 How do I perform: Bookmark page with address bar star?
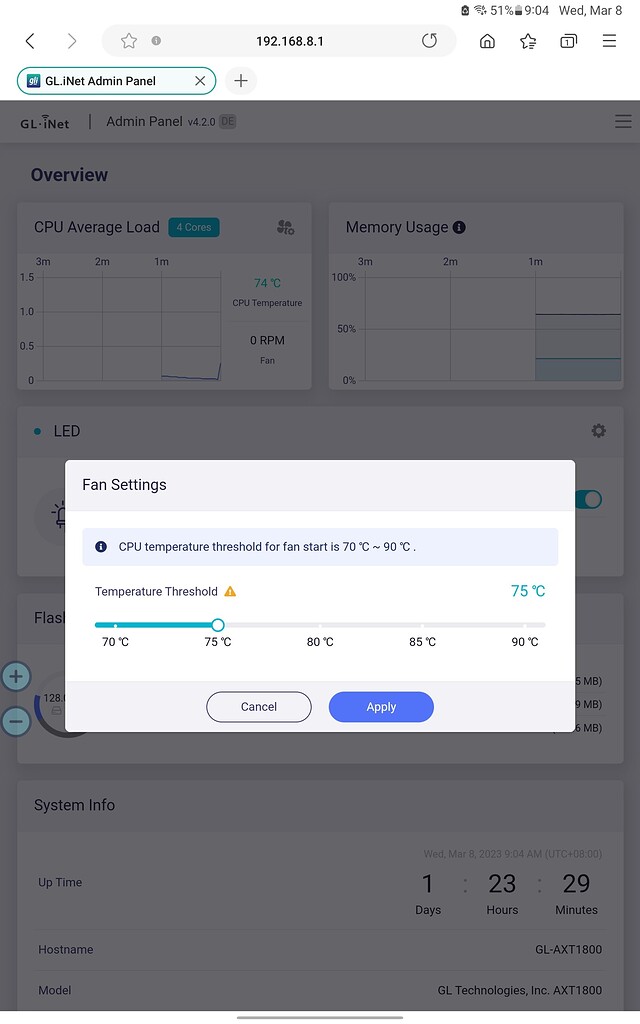[129, 41]
